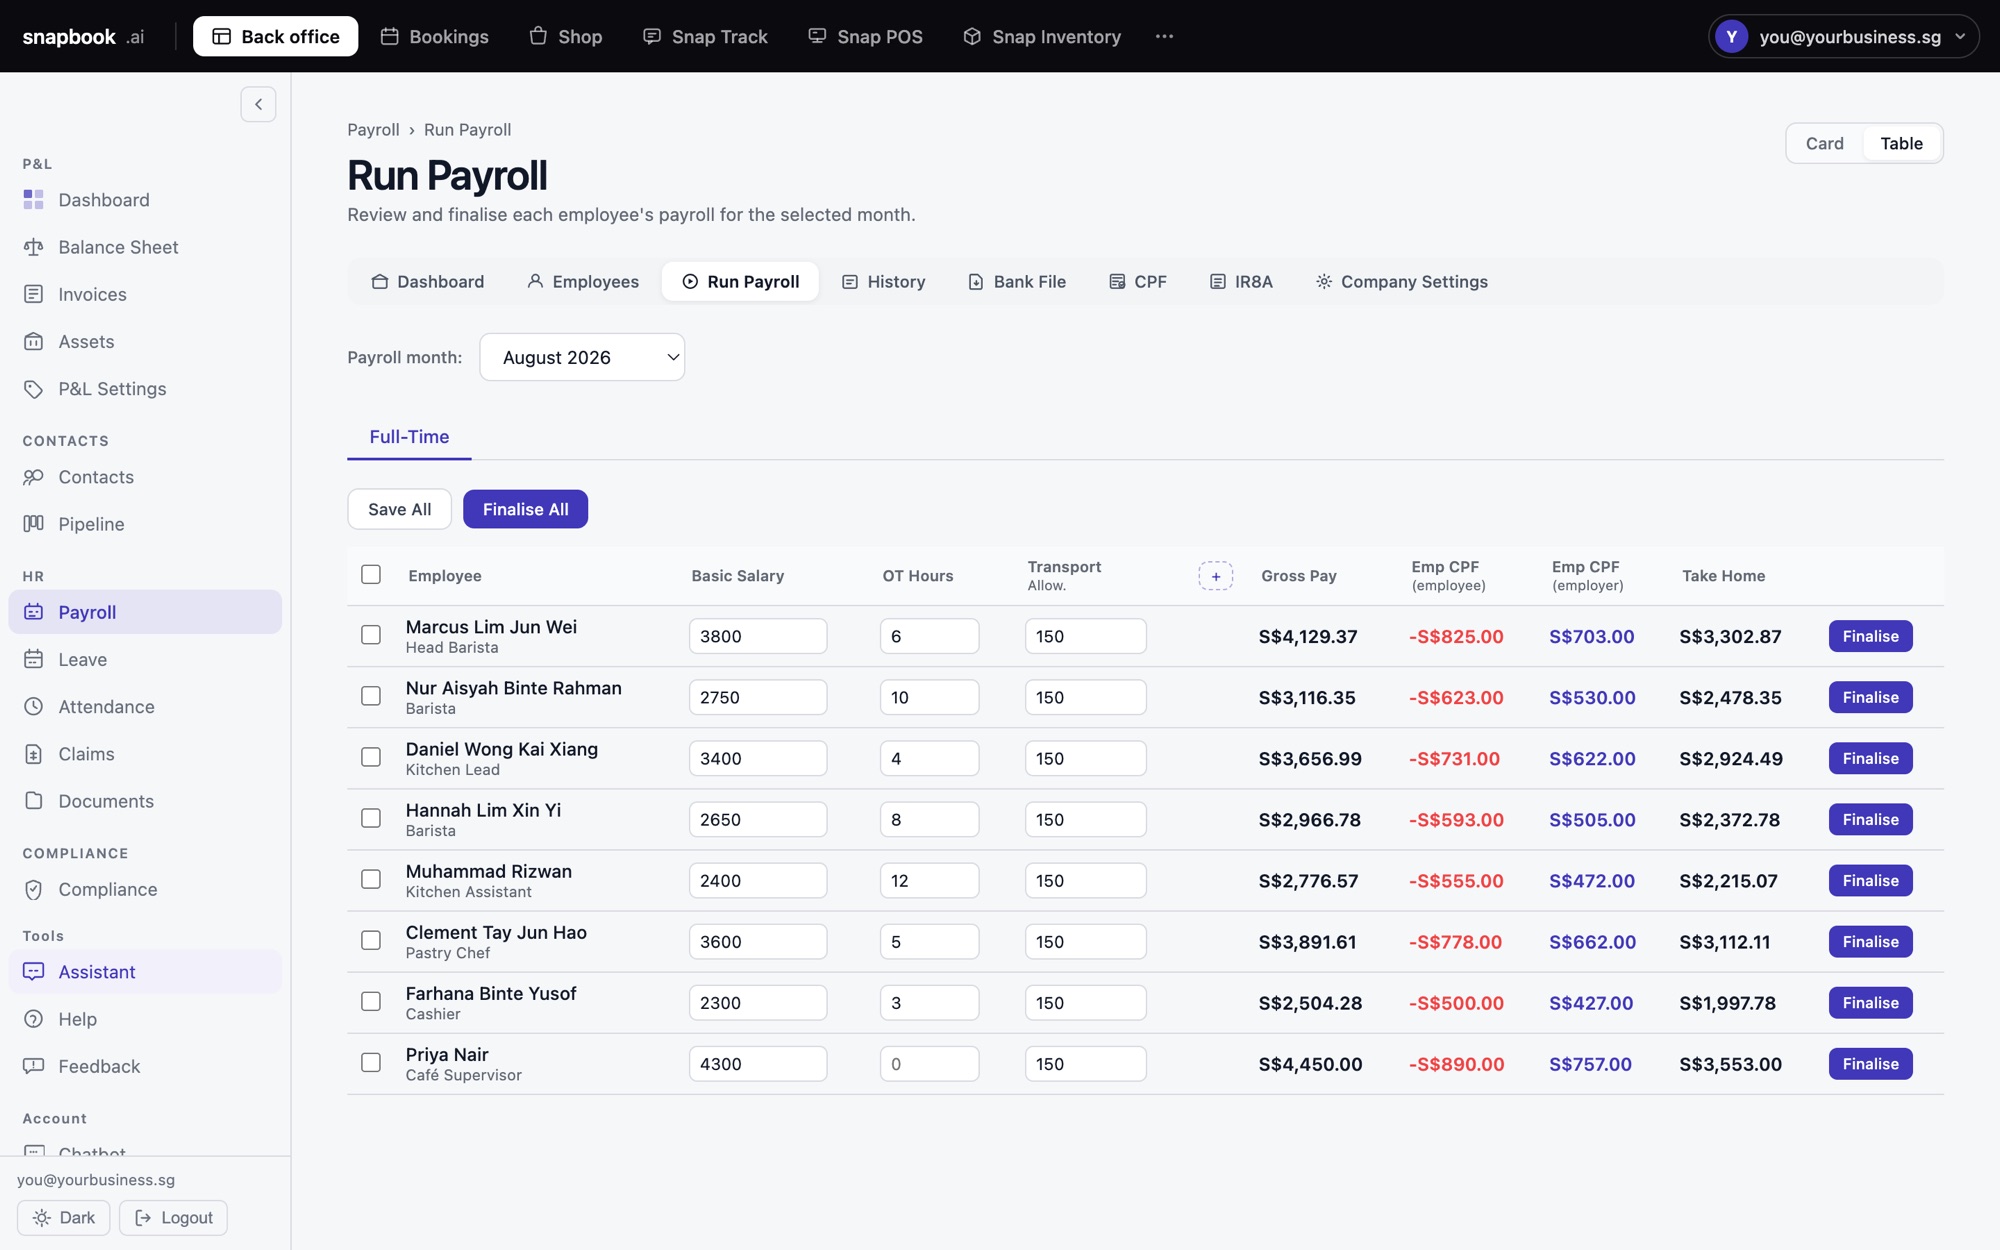
Task: Switch to Dark theme
Action: point(64,1217)
